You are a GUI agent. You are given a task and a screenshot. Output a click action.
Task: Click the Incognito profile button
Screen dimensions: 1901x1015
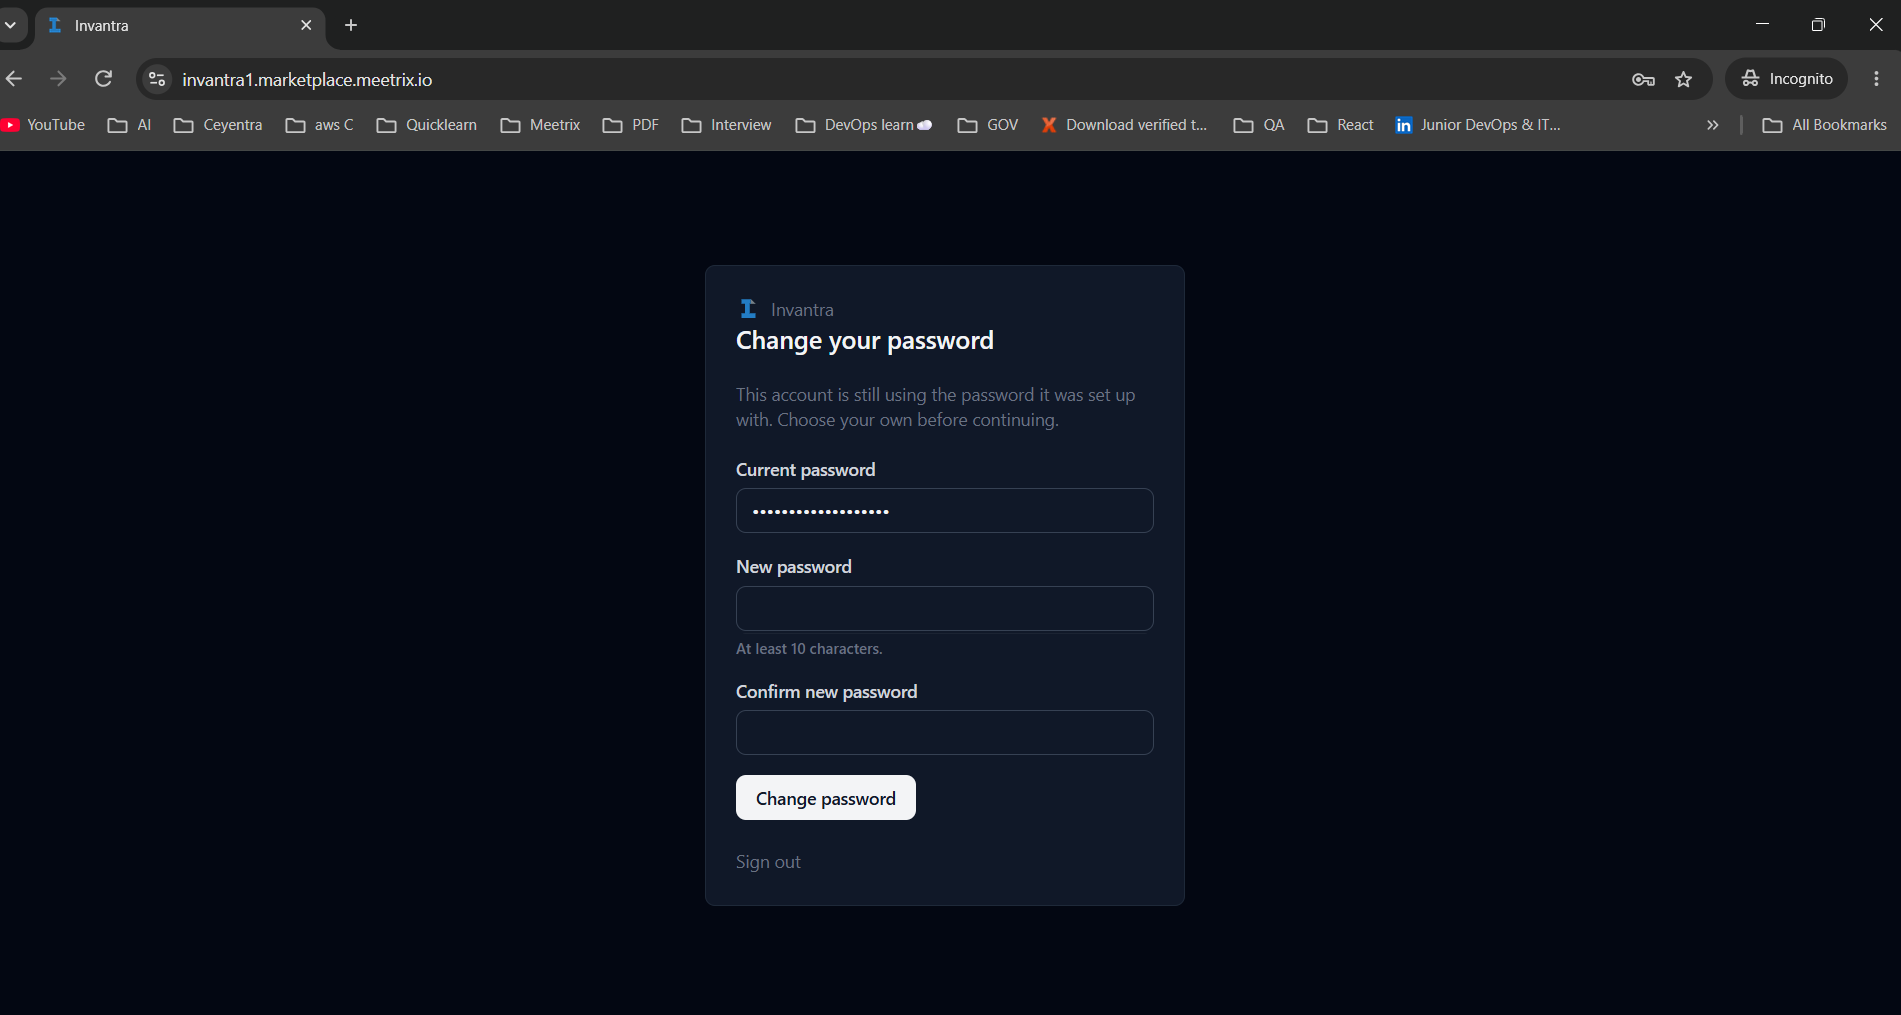tap(1787, 79)
